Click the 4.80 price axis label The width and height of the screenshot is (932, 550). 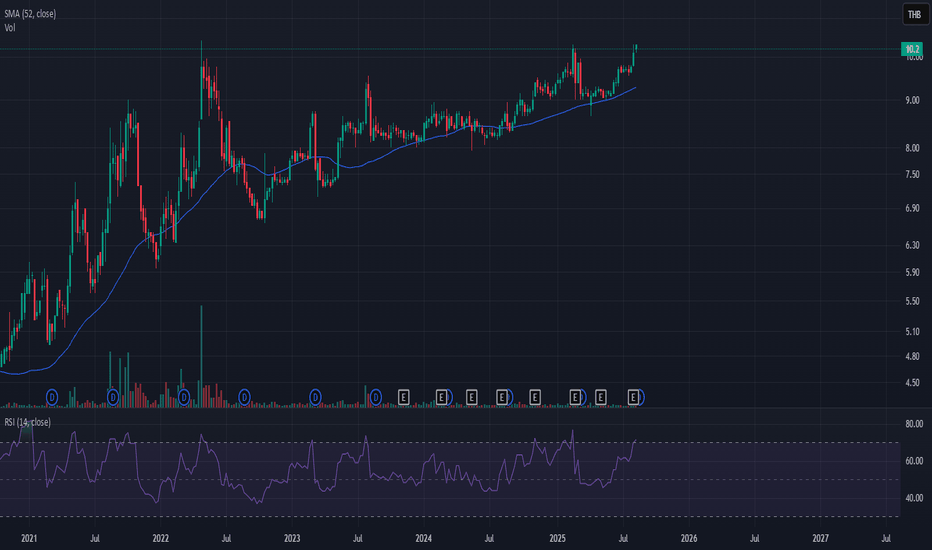click(x=912, y=357)
